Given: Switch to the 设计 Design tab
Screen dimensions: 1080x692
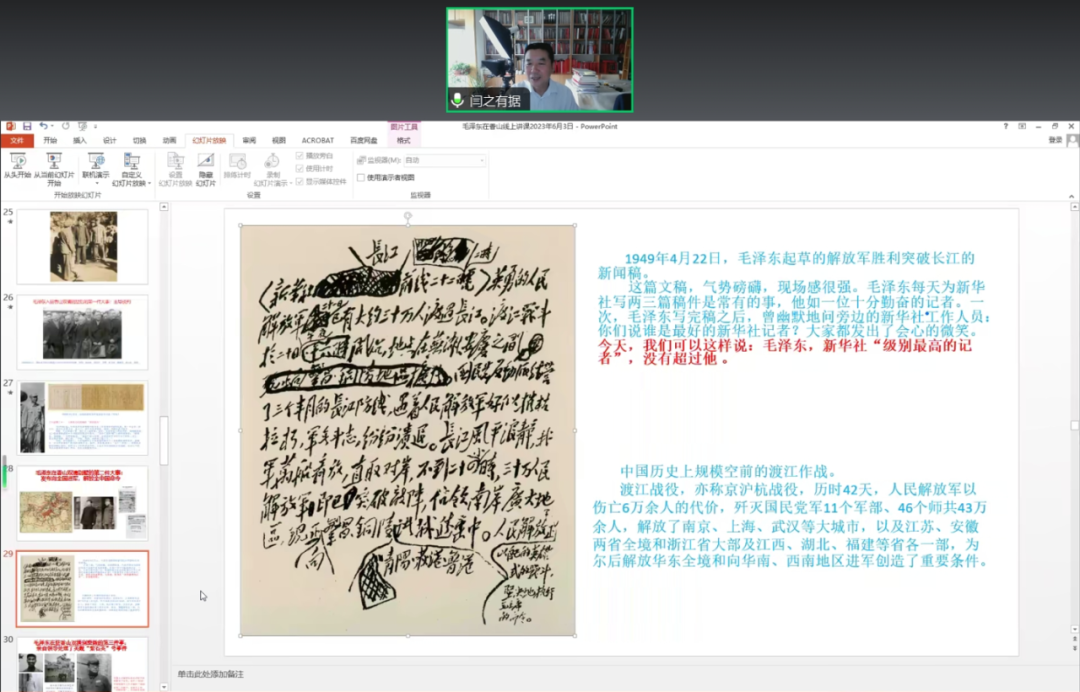Looking at the screenshot, I should coord(110,140).
